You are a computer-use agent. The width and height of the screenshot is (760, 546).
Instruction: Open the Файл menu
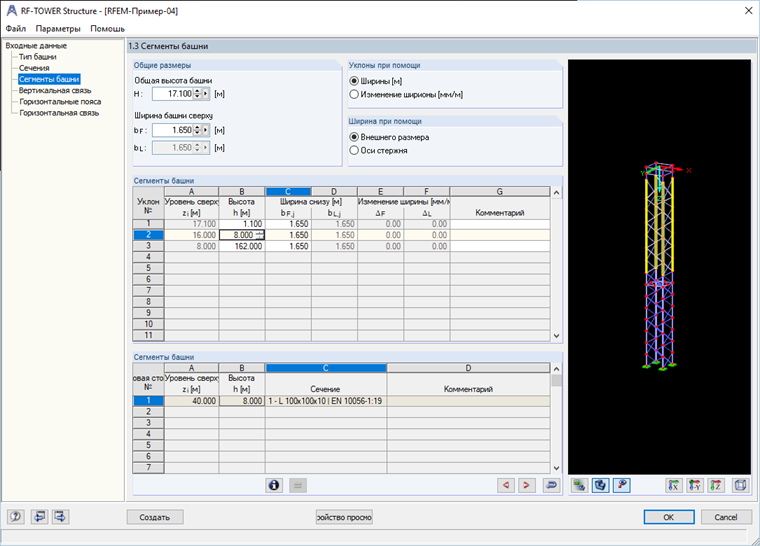(16, 29)
